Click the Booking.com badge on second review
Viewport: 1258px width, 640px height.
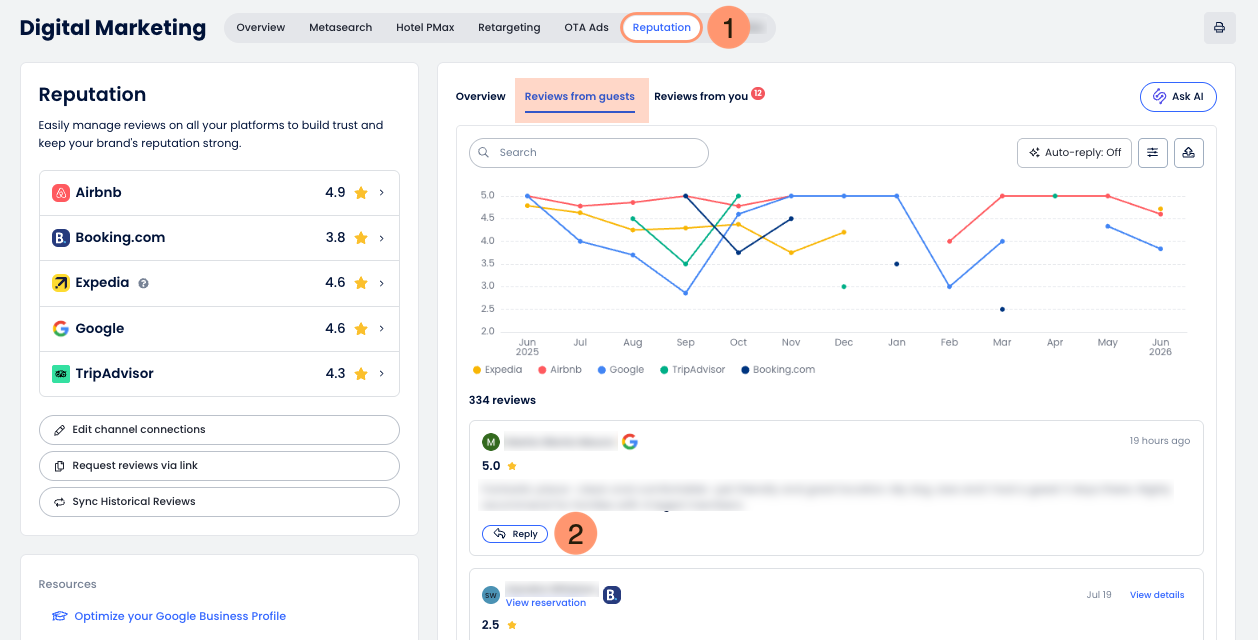coord(612,595)
